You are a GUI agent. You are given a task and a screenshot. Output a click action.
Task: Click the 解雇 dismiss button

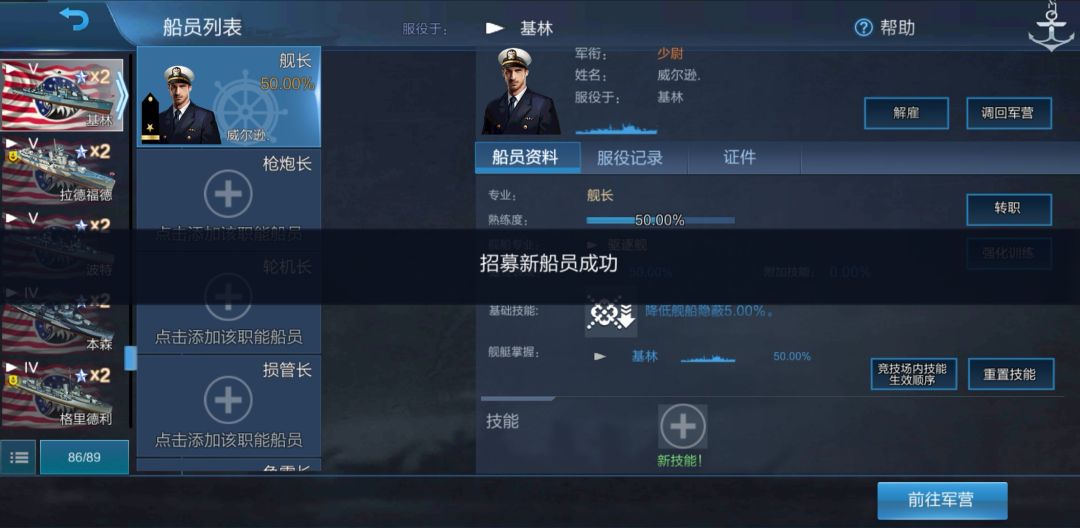pyautogui.click(x=906, y=113)
